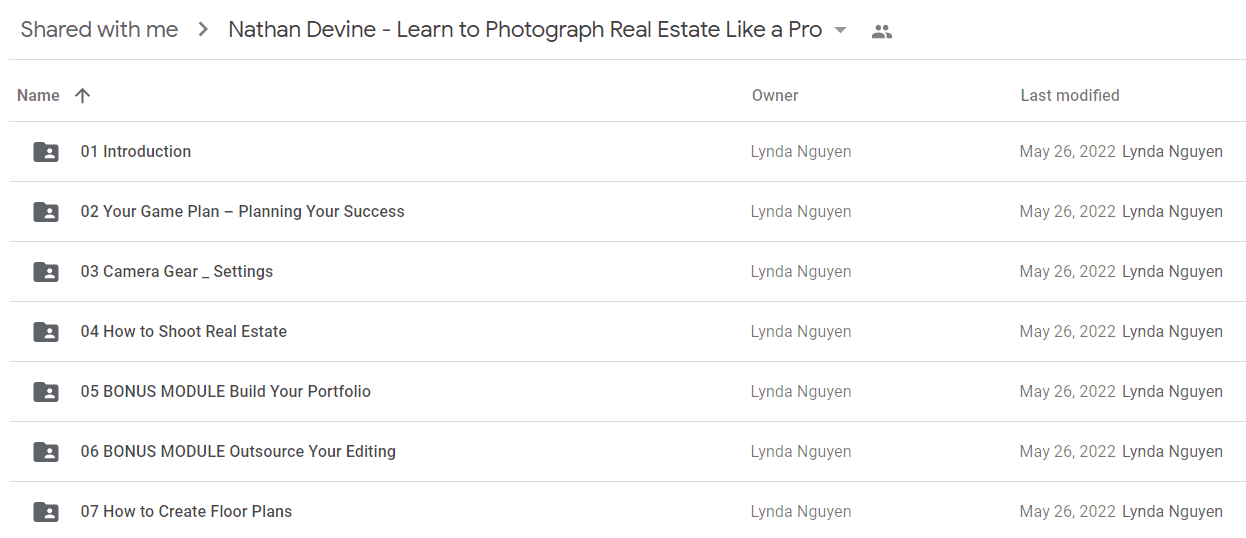Click the shared folder icon for 01 Introduction

tap(46, 152)
